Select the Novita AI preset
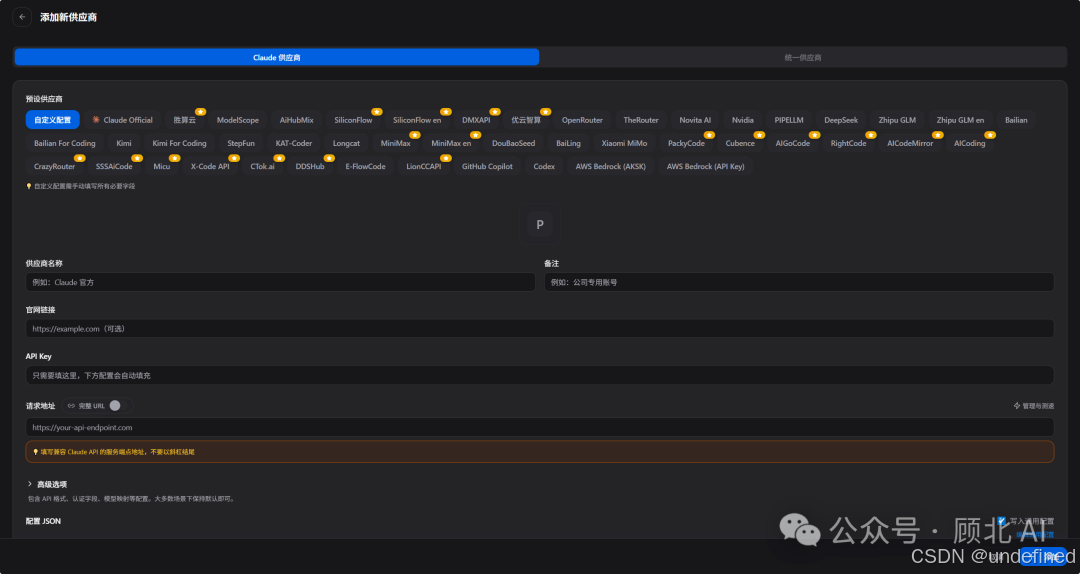The width and height of the screenshot is (1080, 574). pyautogui.click(x=695, y=120)
